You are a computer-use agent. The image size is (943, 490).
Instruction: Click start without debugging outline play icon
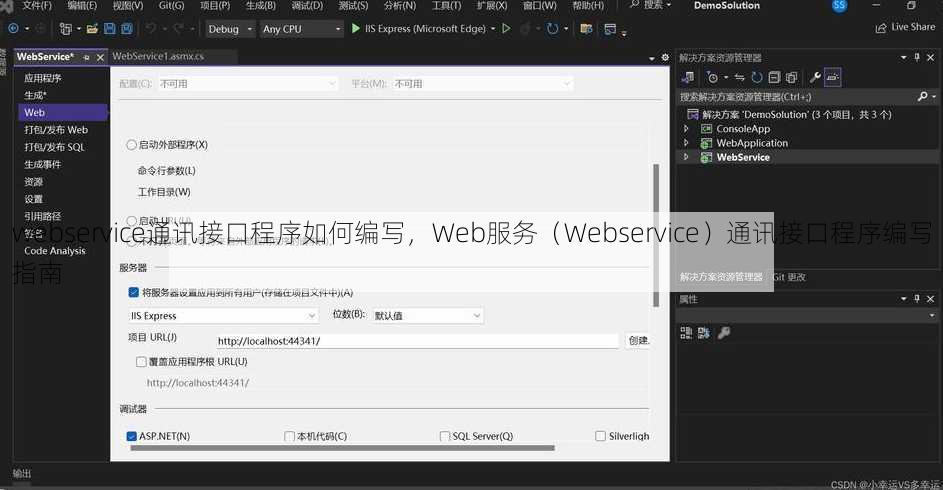click(x=506, y=28)
